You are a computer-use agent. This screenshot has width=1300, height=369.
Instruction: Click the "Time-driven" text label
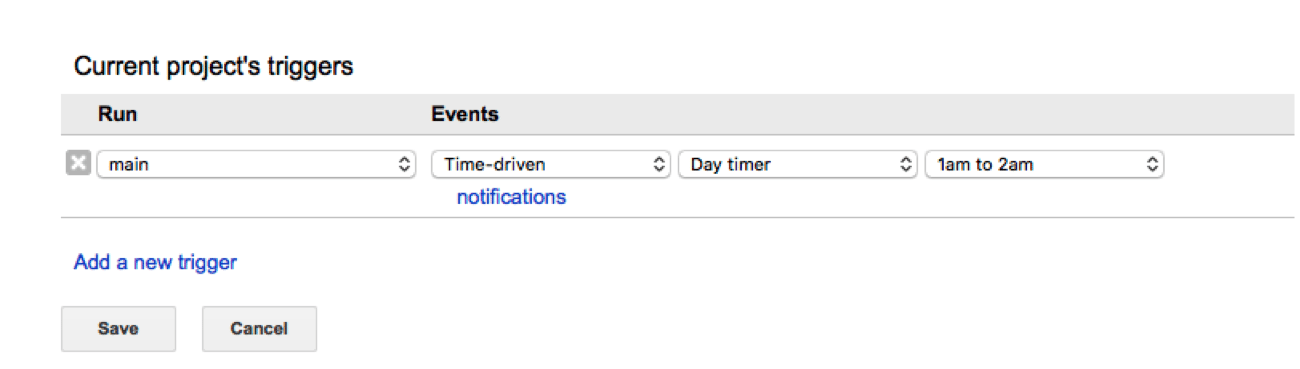point(495,165)
